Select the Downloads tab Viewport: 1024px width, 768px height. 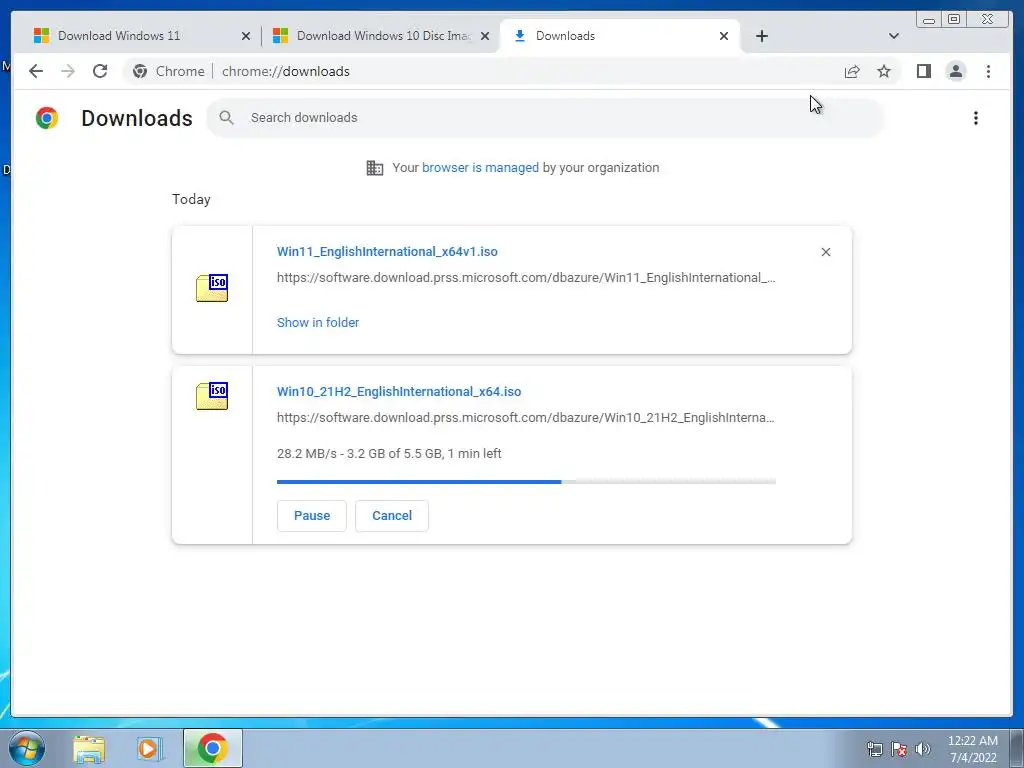pos(619,36)
